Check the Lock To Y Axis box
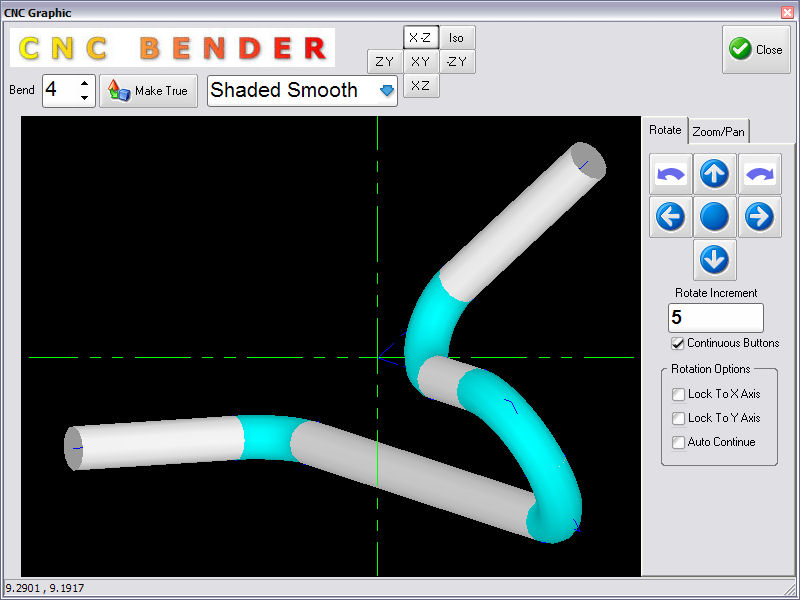 [x=679, y=418]
